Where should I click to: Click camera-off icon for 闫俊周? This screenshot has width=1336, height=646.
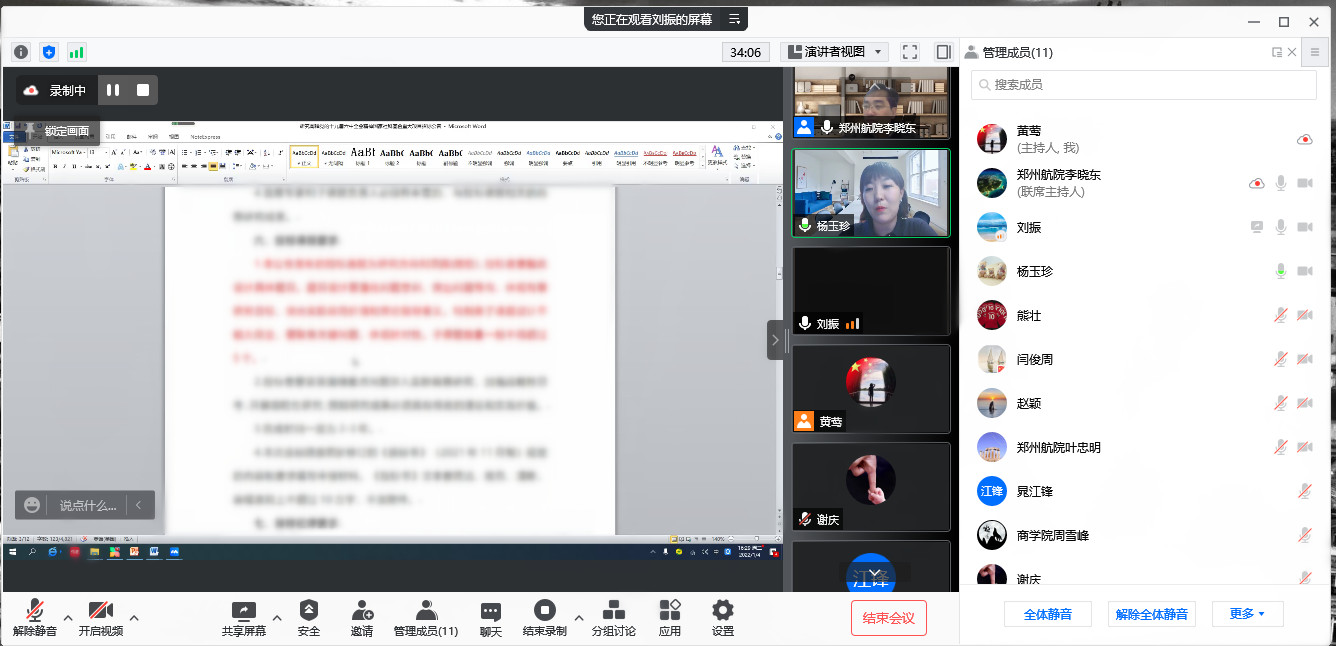(1304, 359)
